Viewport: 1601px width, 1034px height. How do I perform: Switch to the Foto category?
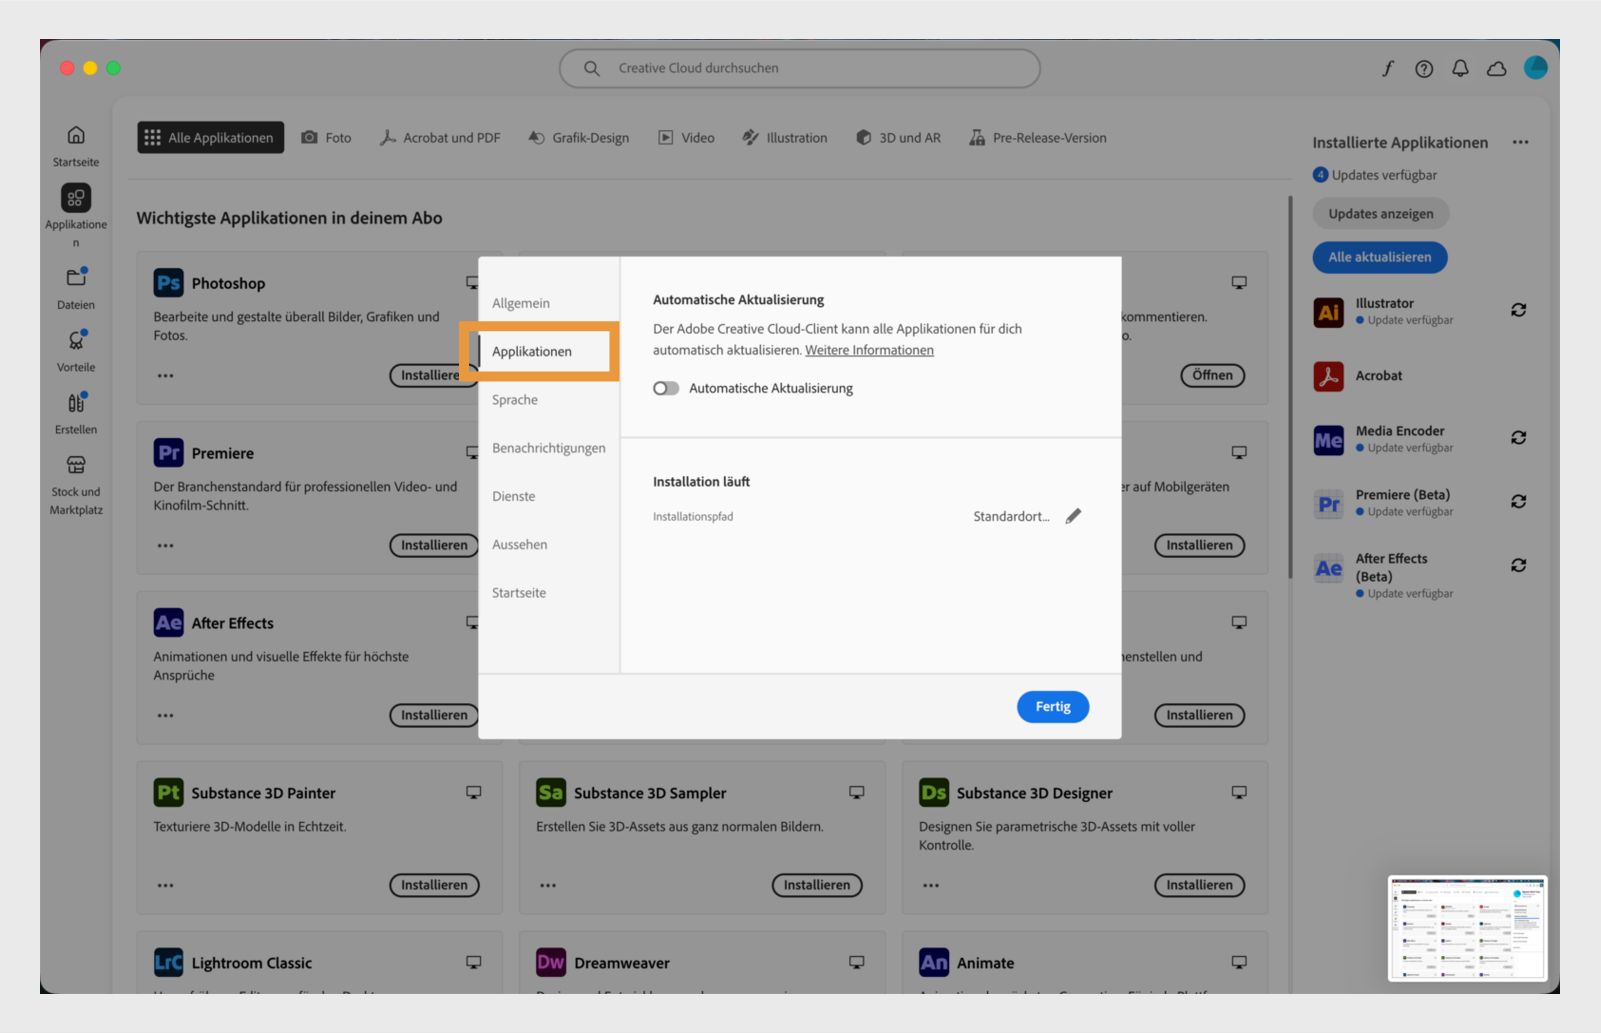point(327,138)
